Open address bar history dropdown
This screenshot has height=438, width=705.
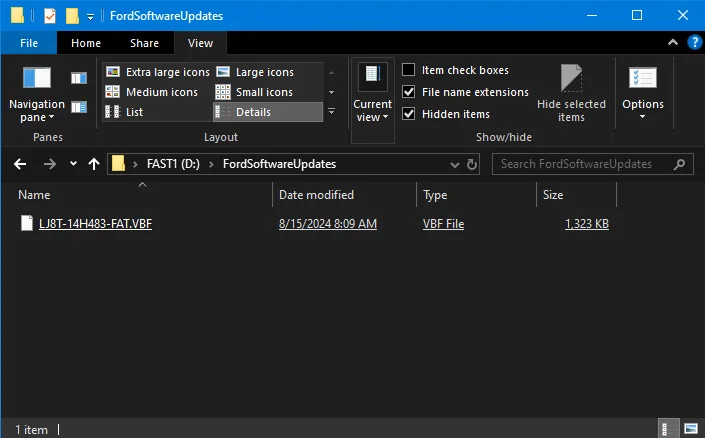tap(455, 165)
